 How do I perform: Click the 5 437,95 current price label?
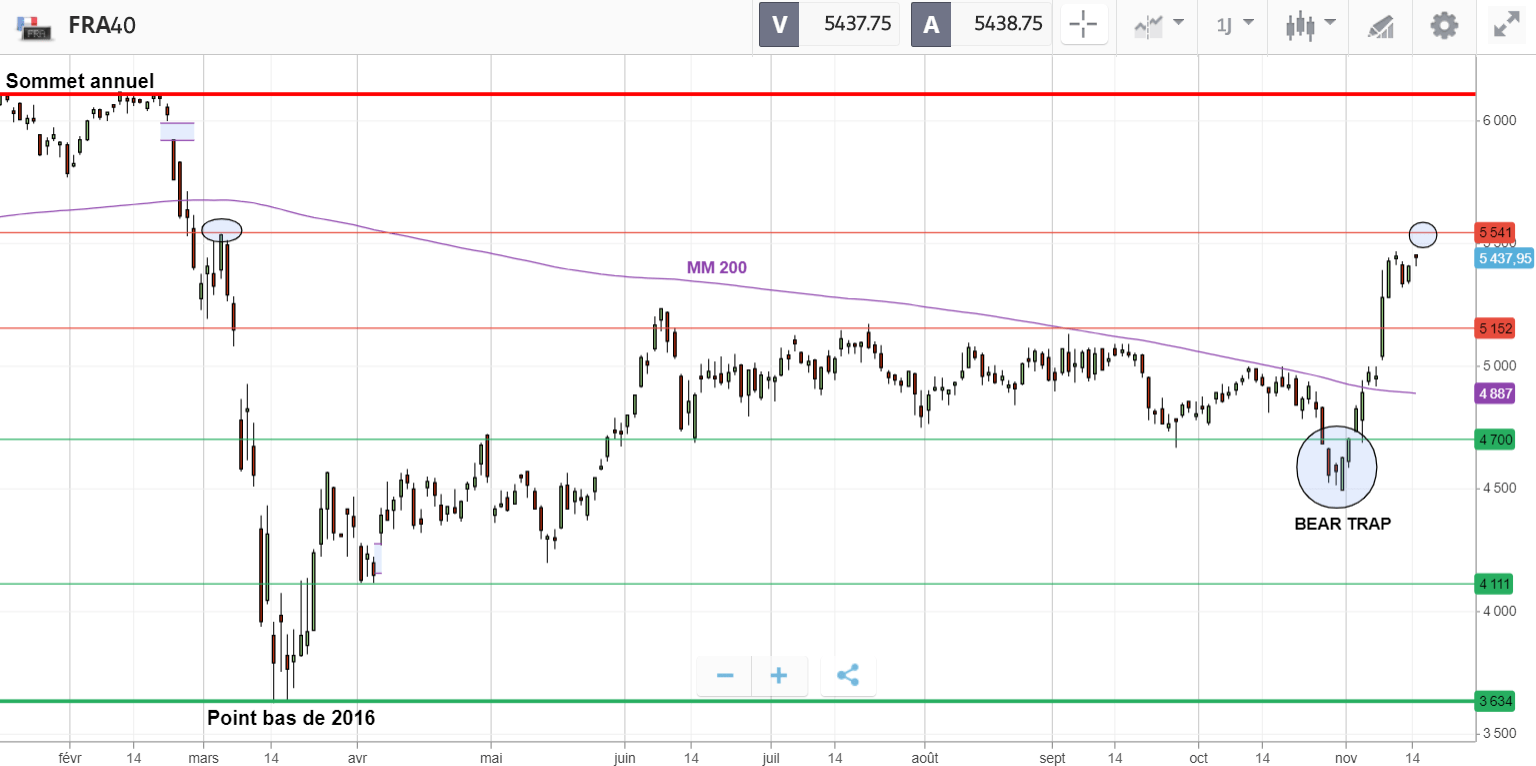(1505, 258)
